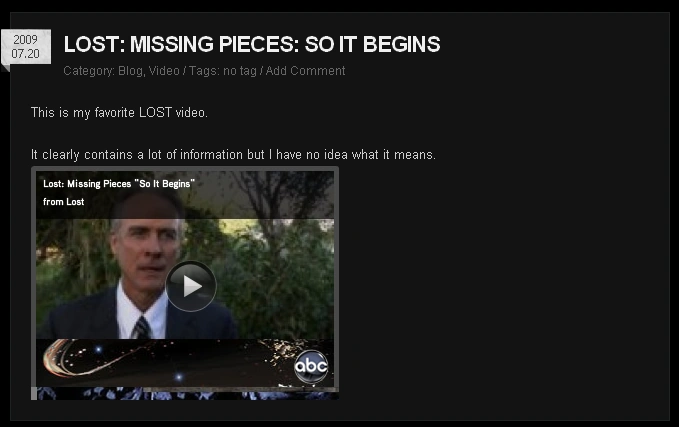The image size is (679, 427).
Task: Click the 'no tag' text
Action: click(x=240, y=71)
